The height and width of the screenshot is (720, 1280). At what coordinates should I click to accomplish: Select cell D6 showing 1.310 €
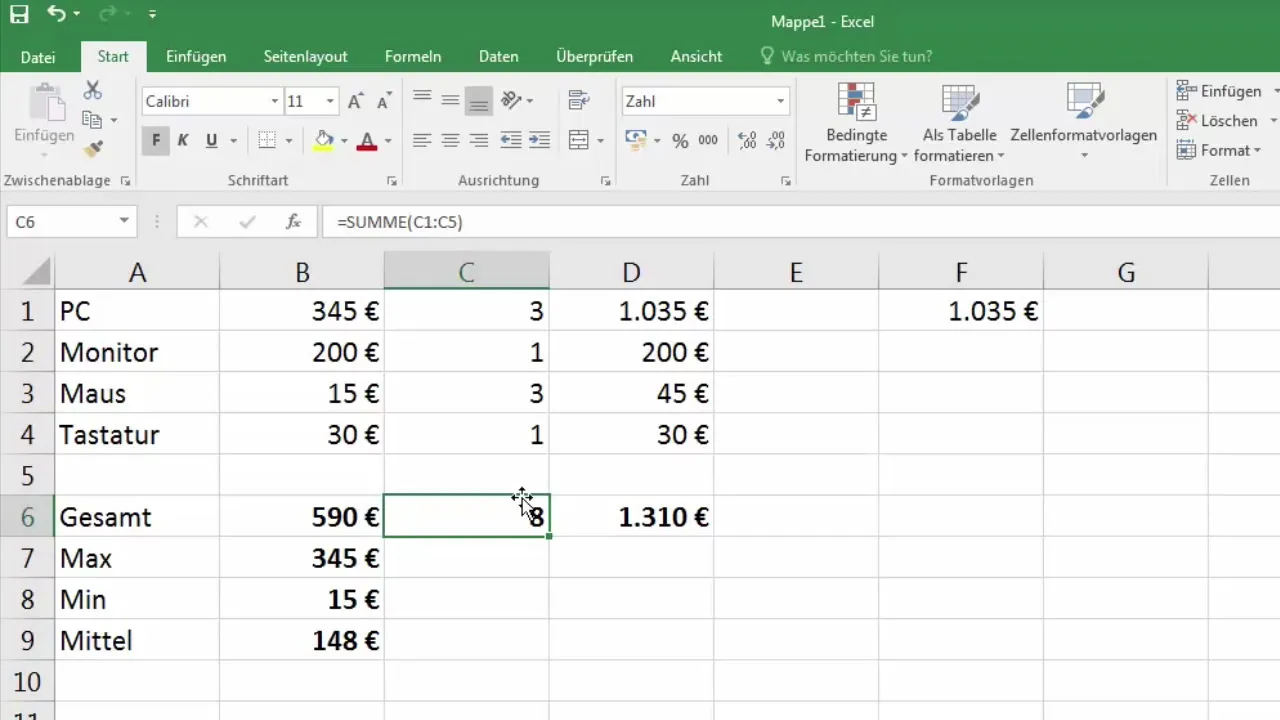pyautogui.click(x=631, y=517)
